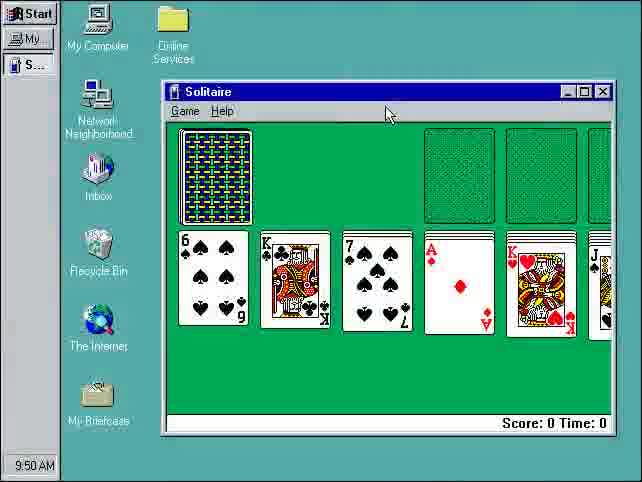Switch to the My Computer taskbar button
Screen dimensions: 642x482
(x=28, y=39)
